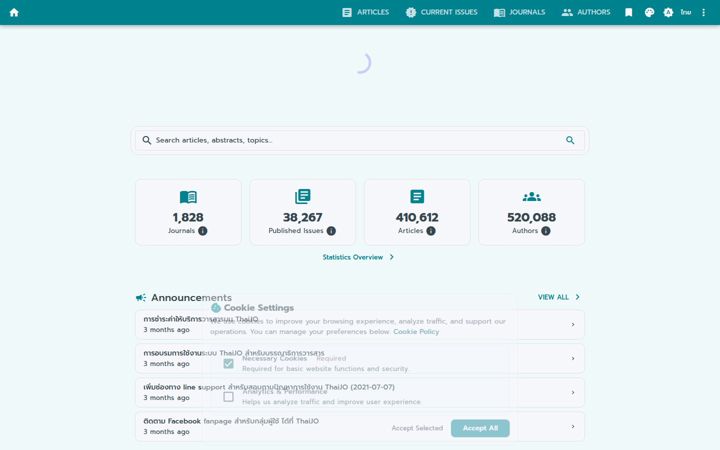Click the 38,267 published issues number
The image size is (720, 450).
[x=303, y=217]
